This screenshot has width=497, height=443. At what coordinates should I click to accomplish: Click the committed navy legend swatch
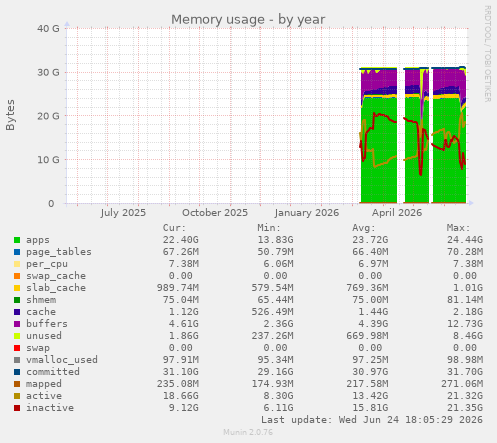click(17, 372)
